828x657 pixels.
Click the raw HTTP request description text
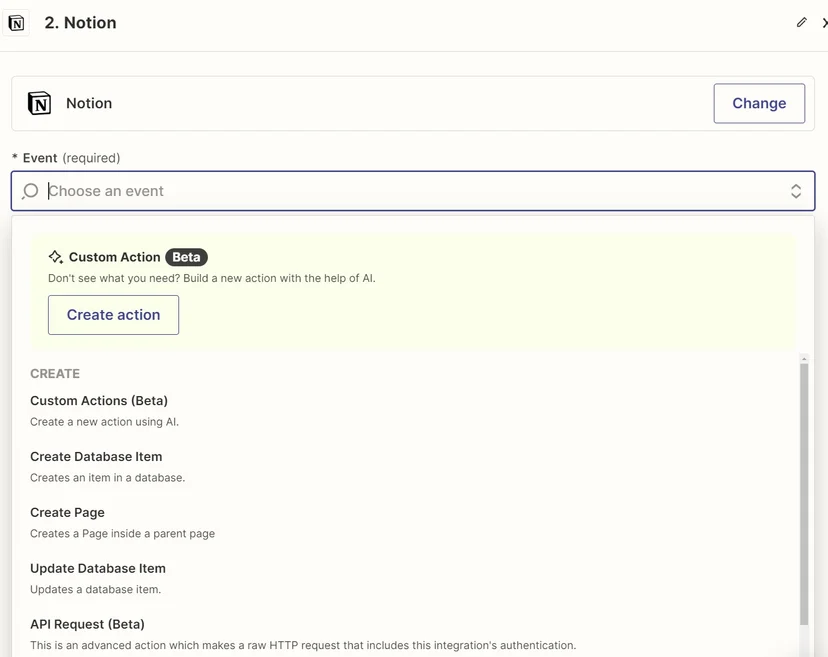(x=303, y=645)
